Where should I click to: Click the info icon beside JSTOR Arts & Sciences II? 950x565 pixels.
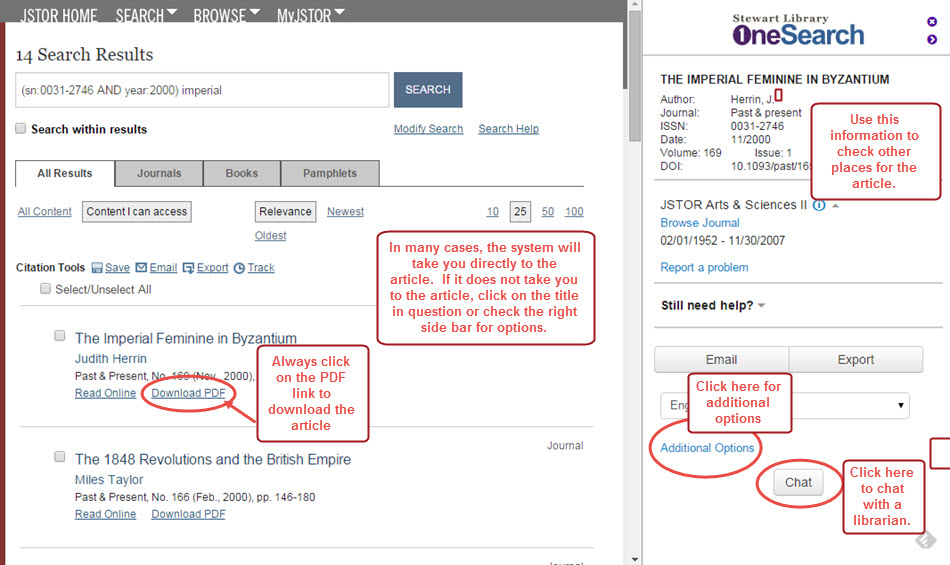point(819,205)
